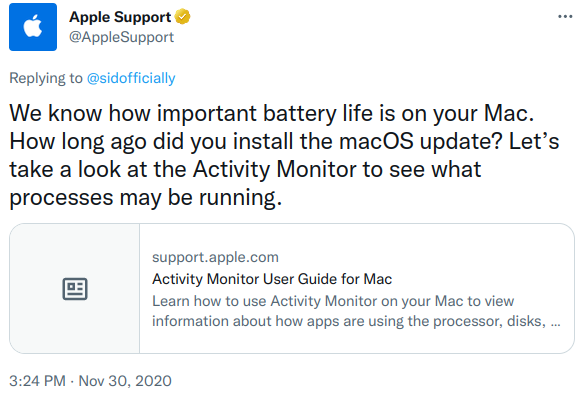Click the card description starting 'Learn how to use'

click(356, 311)
